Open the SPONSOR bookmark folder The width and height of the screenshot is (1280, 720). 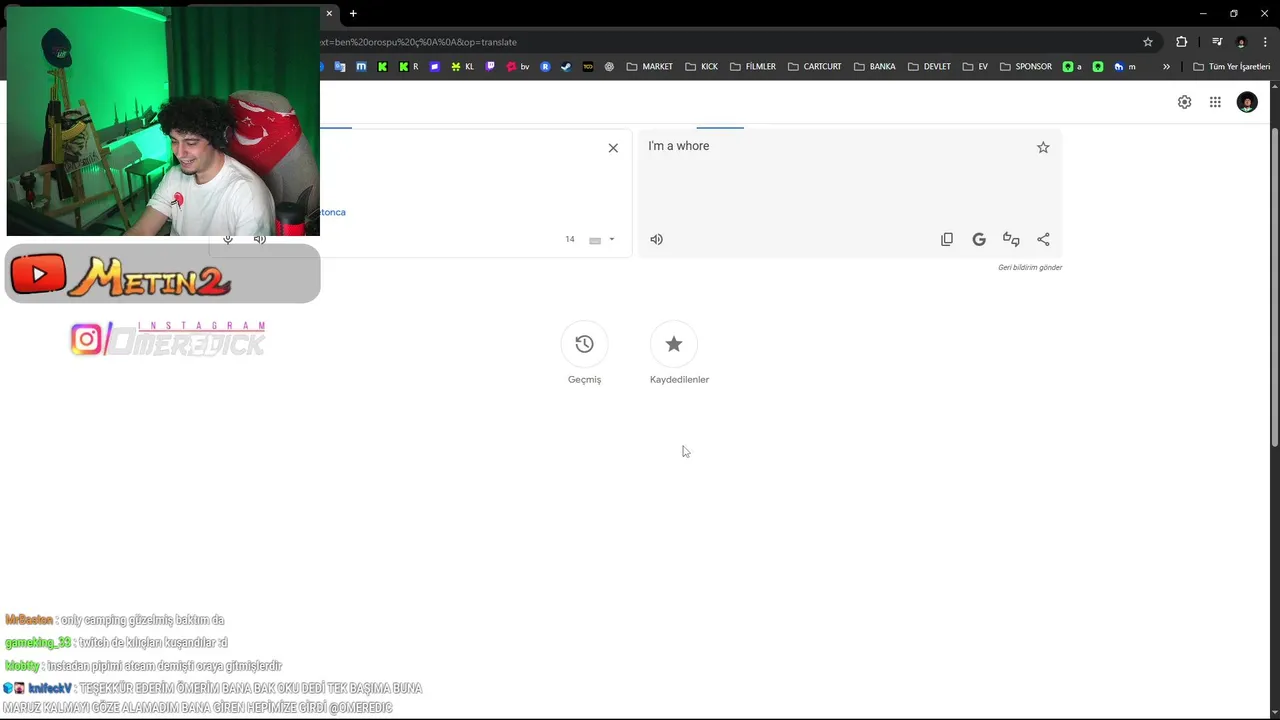point(1025,67)
